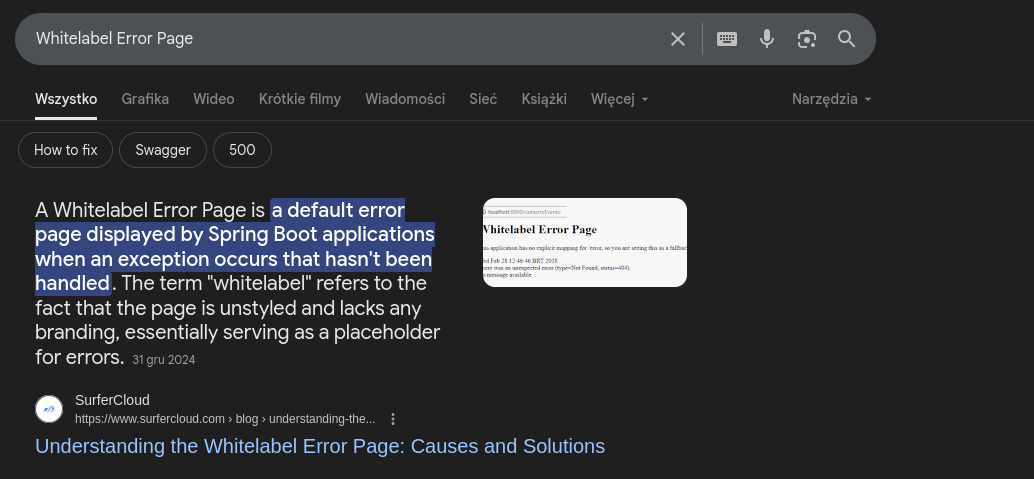Apply the 500 suggestion chip
The height and width of the screenshot is (479, 1034).
(x=242, y=150)
